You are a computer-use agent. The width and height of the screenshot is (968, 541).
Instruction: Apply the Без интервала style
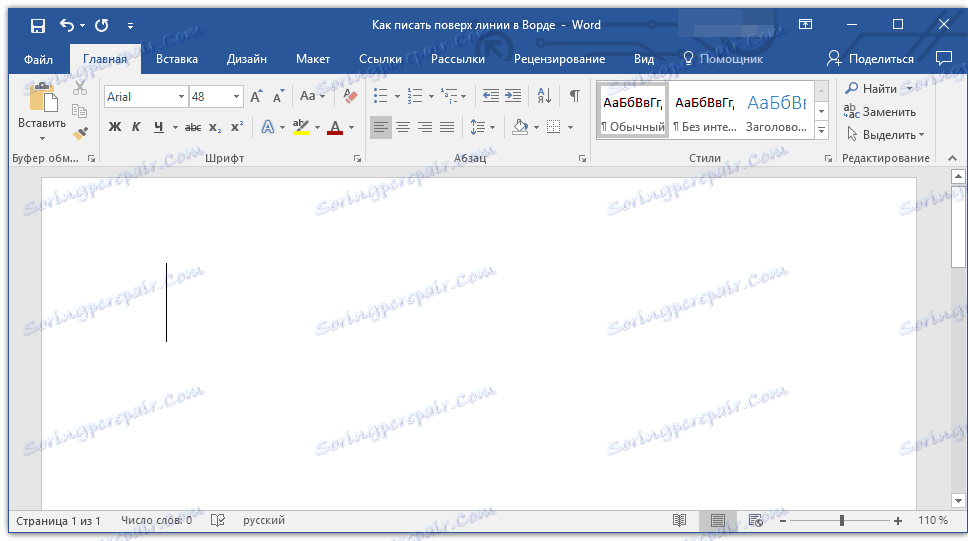coord(704,111)
